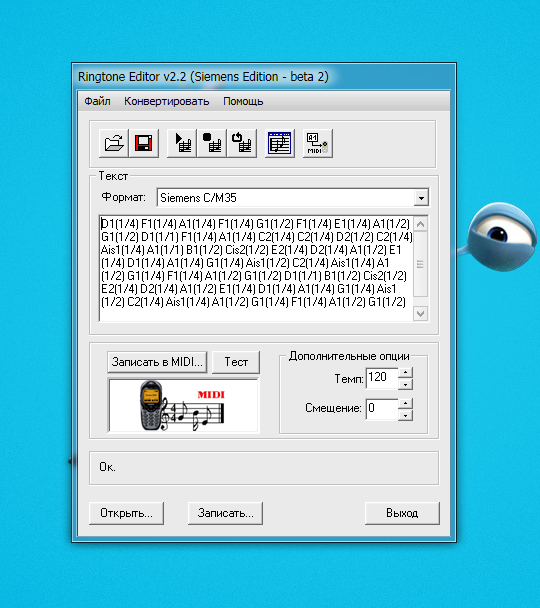Open the blue note editor window icon
Image resolution: width=540 pixels, height=608 pixels.
(280, 143)
